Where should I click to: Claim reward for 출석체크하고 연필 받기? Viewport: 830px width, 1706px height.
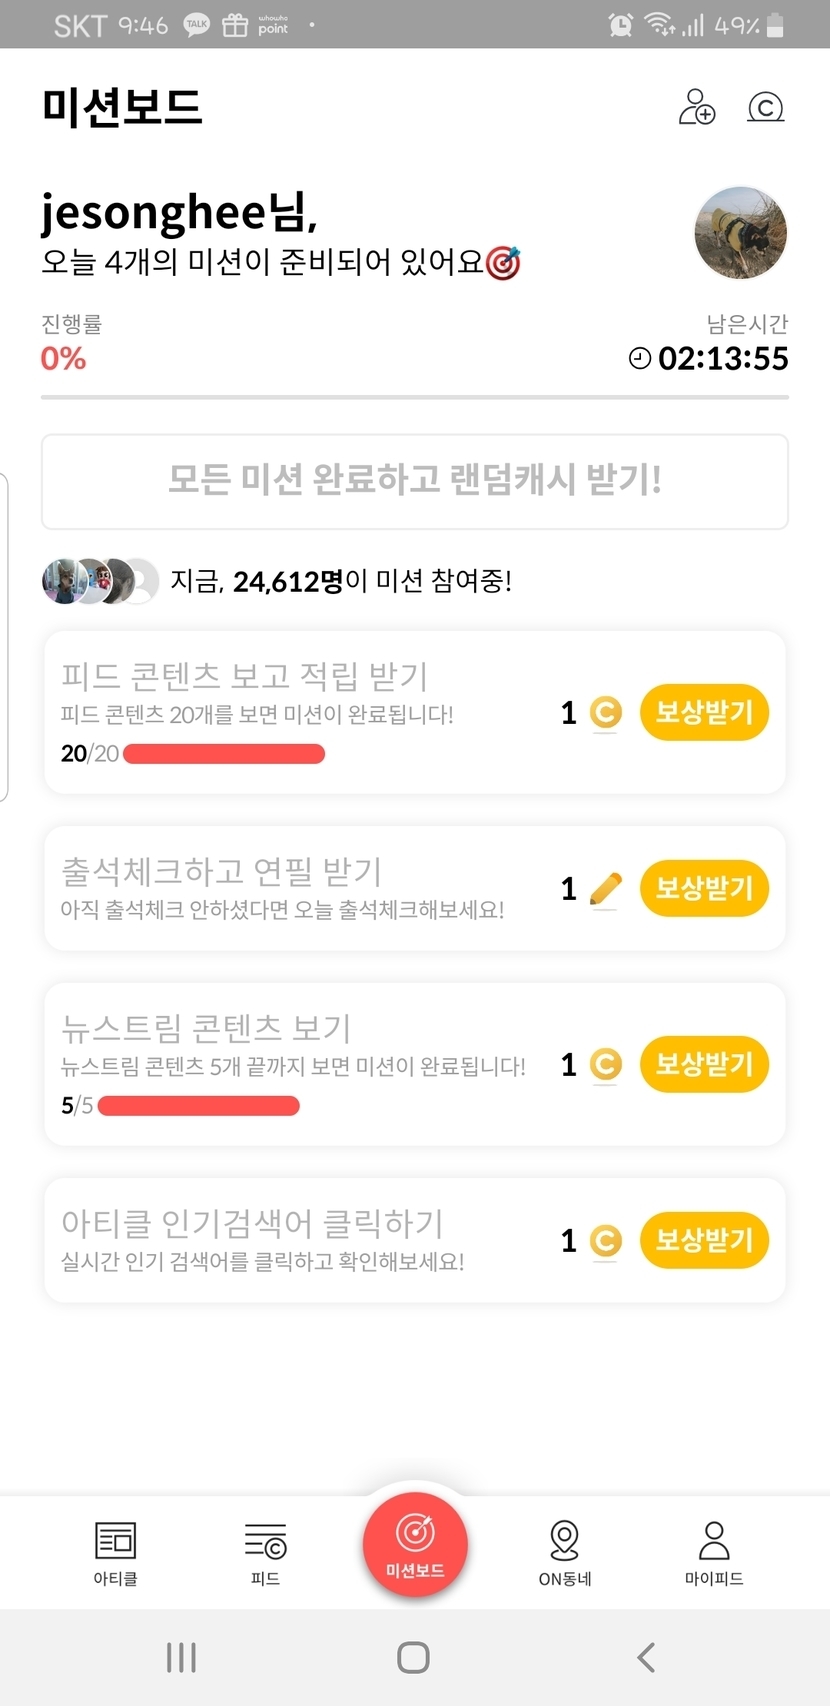(x=704, y=888)
